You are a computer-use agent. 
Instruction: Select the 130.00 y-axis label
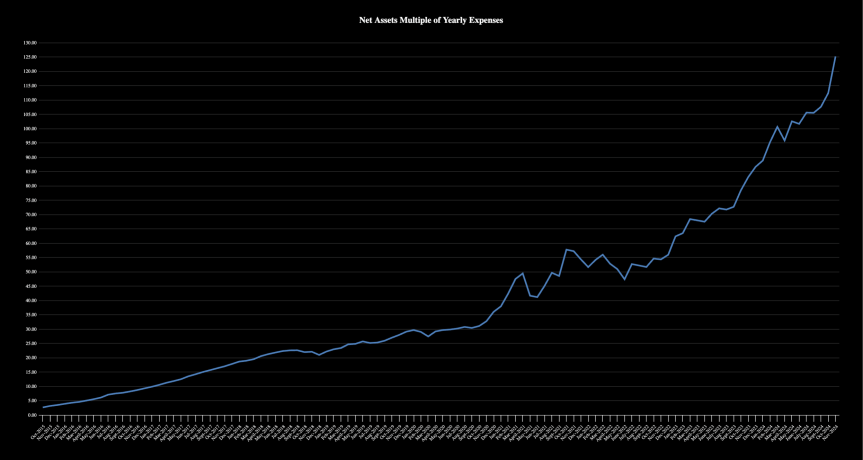tap(30, 43)
